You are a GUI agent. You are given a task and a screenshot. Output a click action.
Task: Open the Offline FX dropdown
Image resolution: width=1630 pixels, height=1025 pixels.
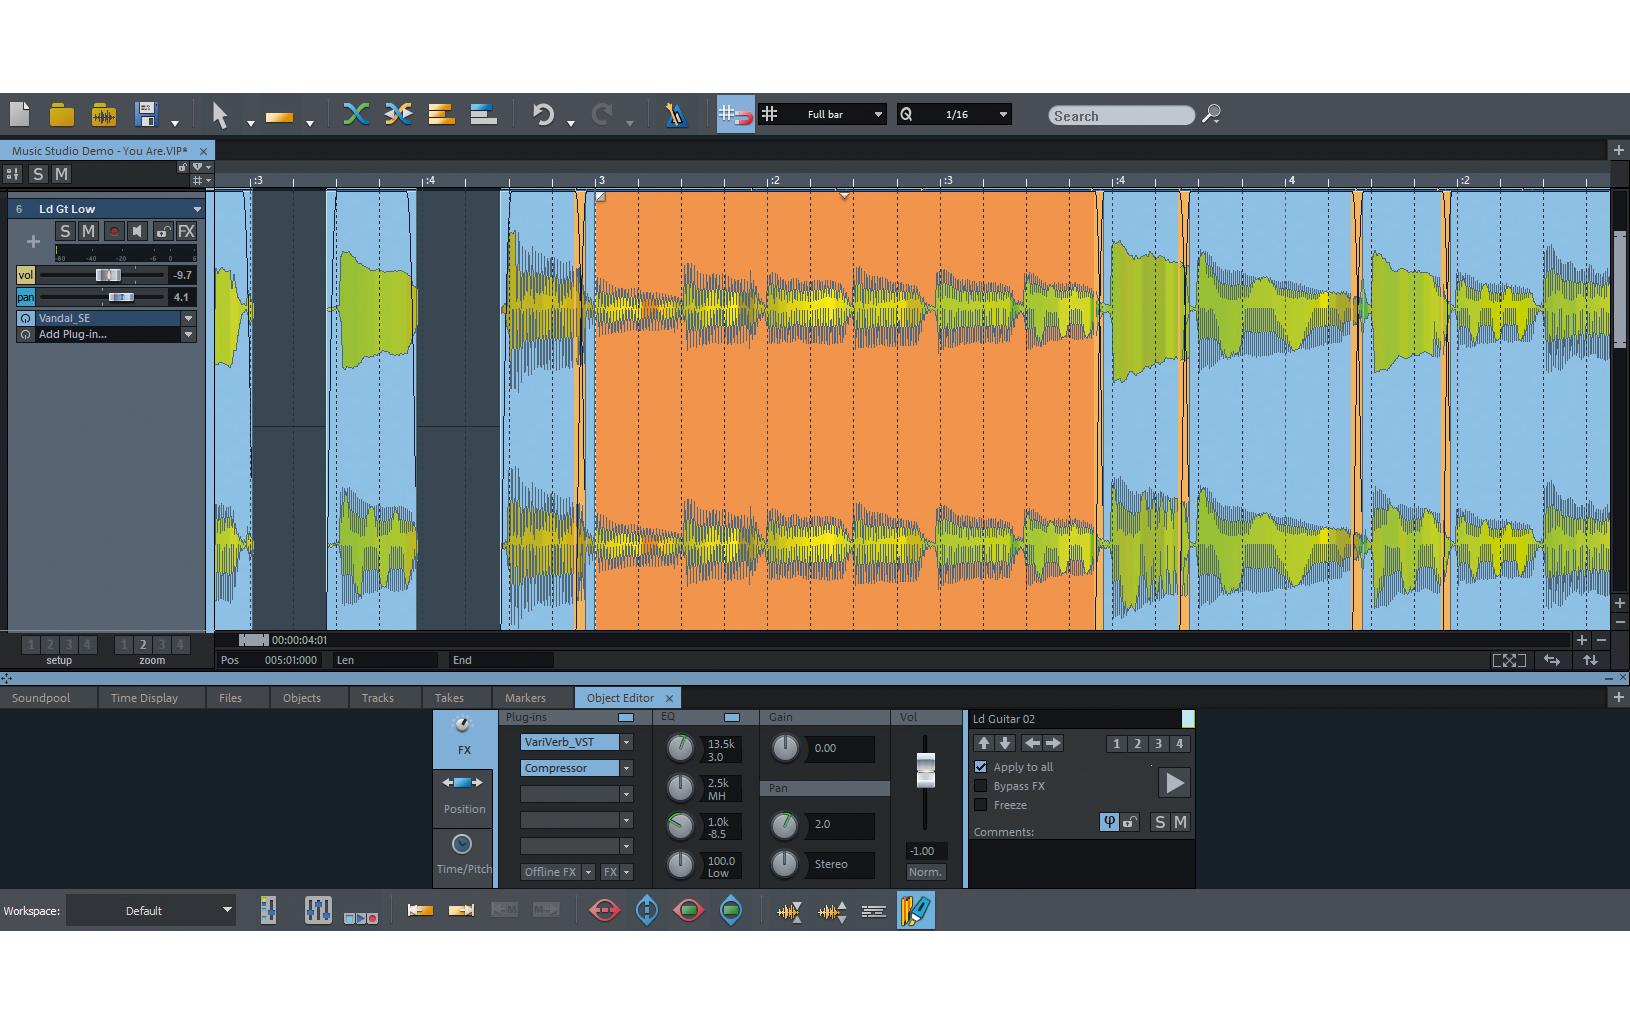[588, 872]
